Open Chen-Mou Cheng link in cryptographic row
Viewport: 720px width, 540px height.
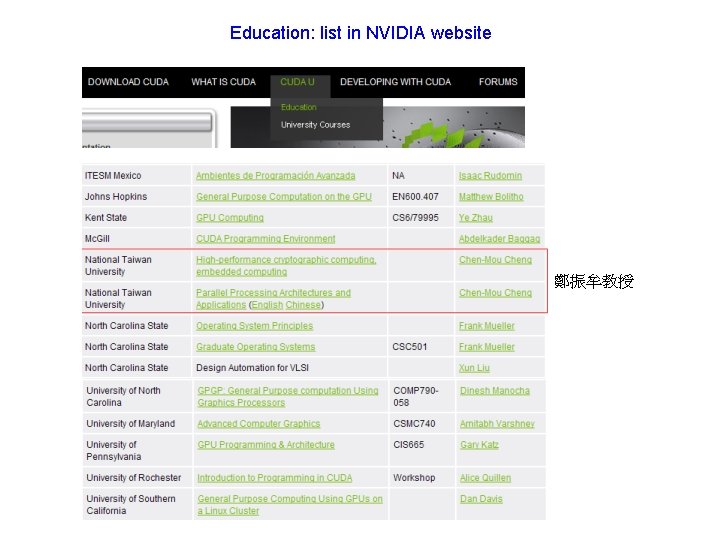tap(495, 260)
